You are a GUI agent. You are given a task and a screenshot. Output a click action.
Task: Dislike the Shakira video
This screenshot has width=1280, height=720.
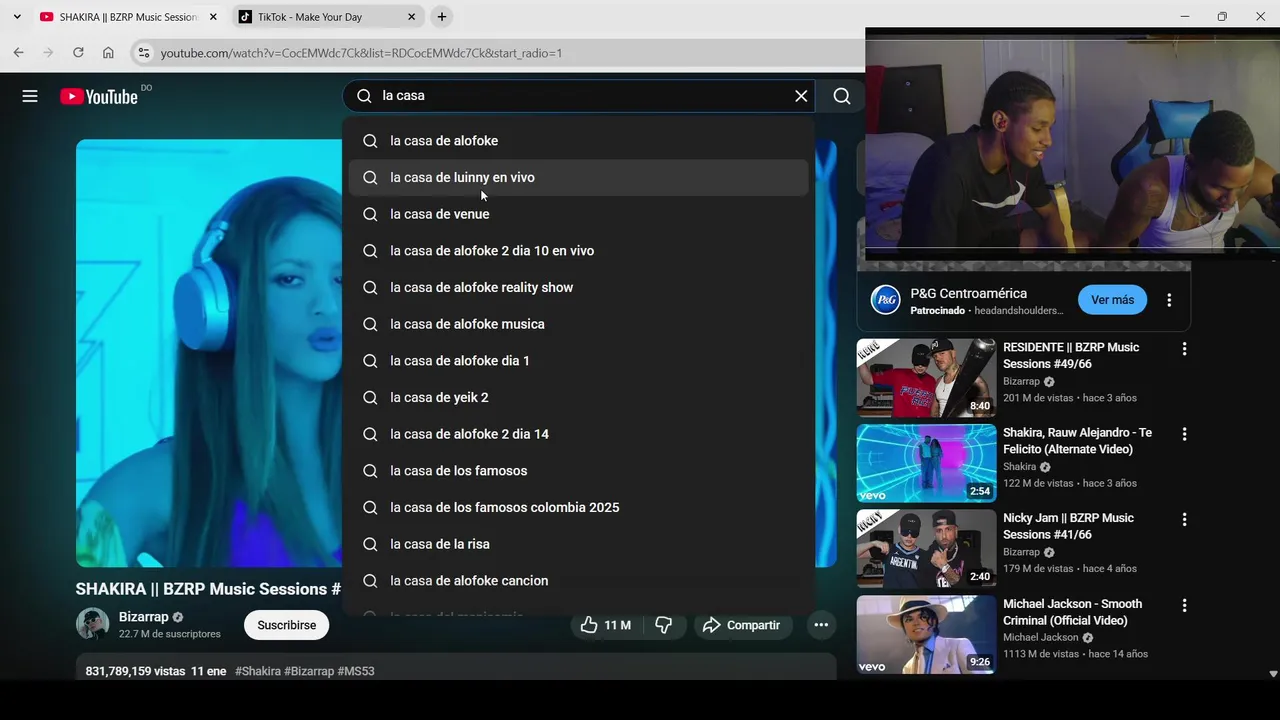663,625
